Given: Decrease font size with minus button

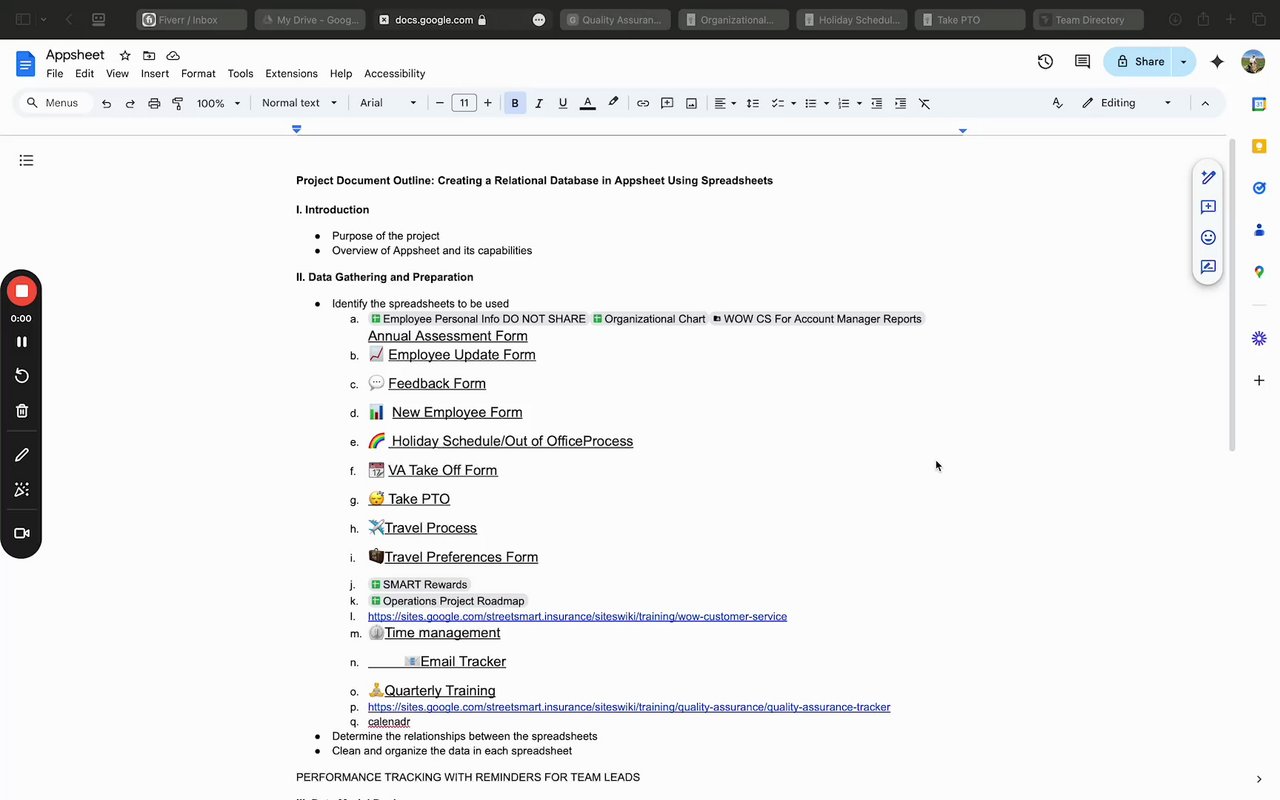Looking at the screenshot, I should pyautogui.click(x=440, y=103).
